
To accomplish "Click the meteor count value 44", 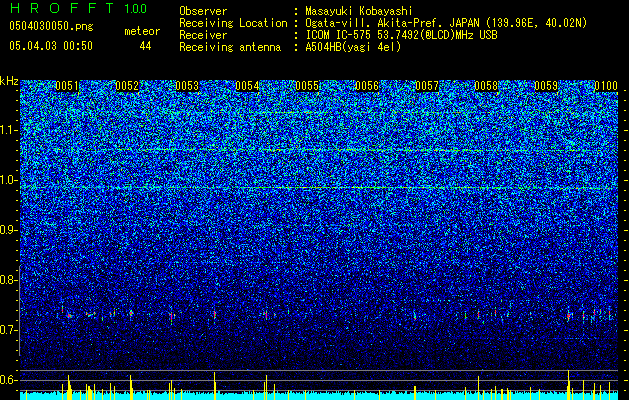I will coord(145,46).
